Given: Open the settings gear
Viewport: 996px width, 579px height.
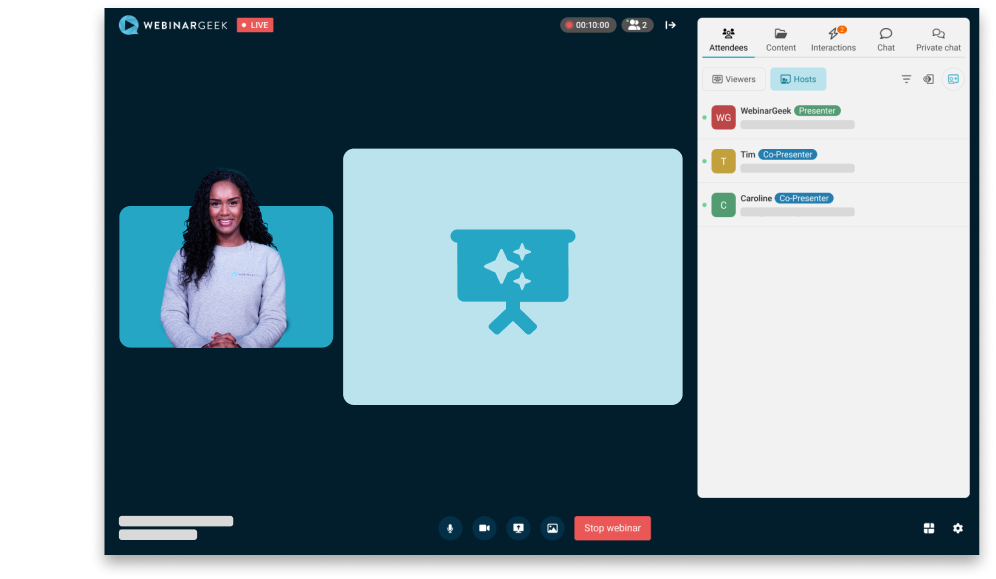Looking at the screenshot, I should tap(958, 528).
